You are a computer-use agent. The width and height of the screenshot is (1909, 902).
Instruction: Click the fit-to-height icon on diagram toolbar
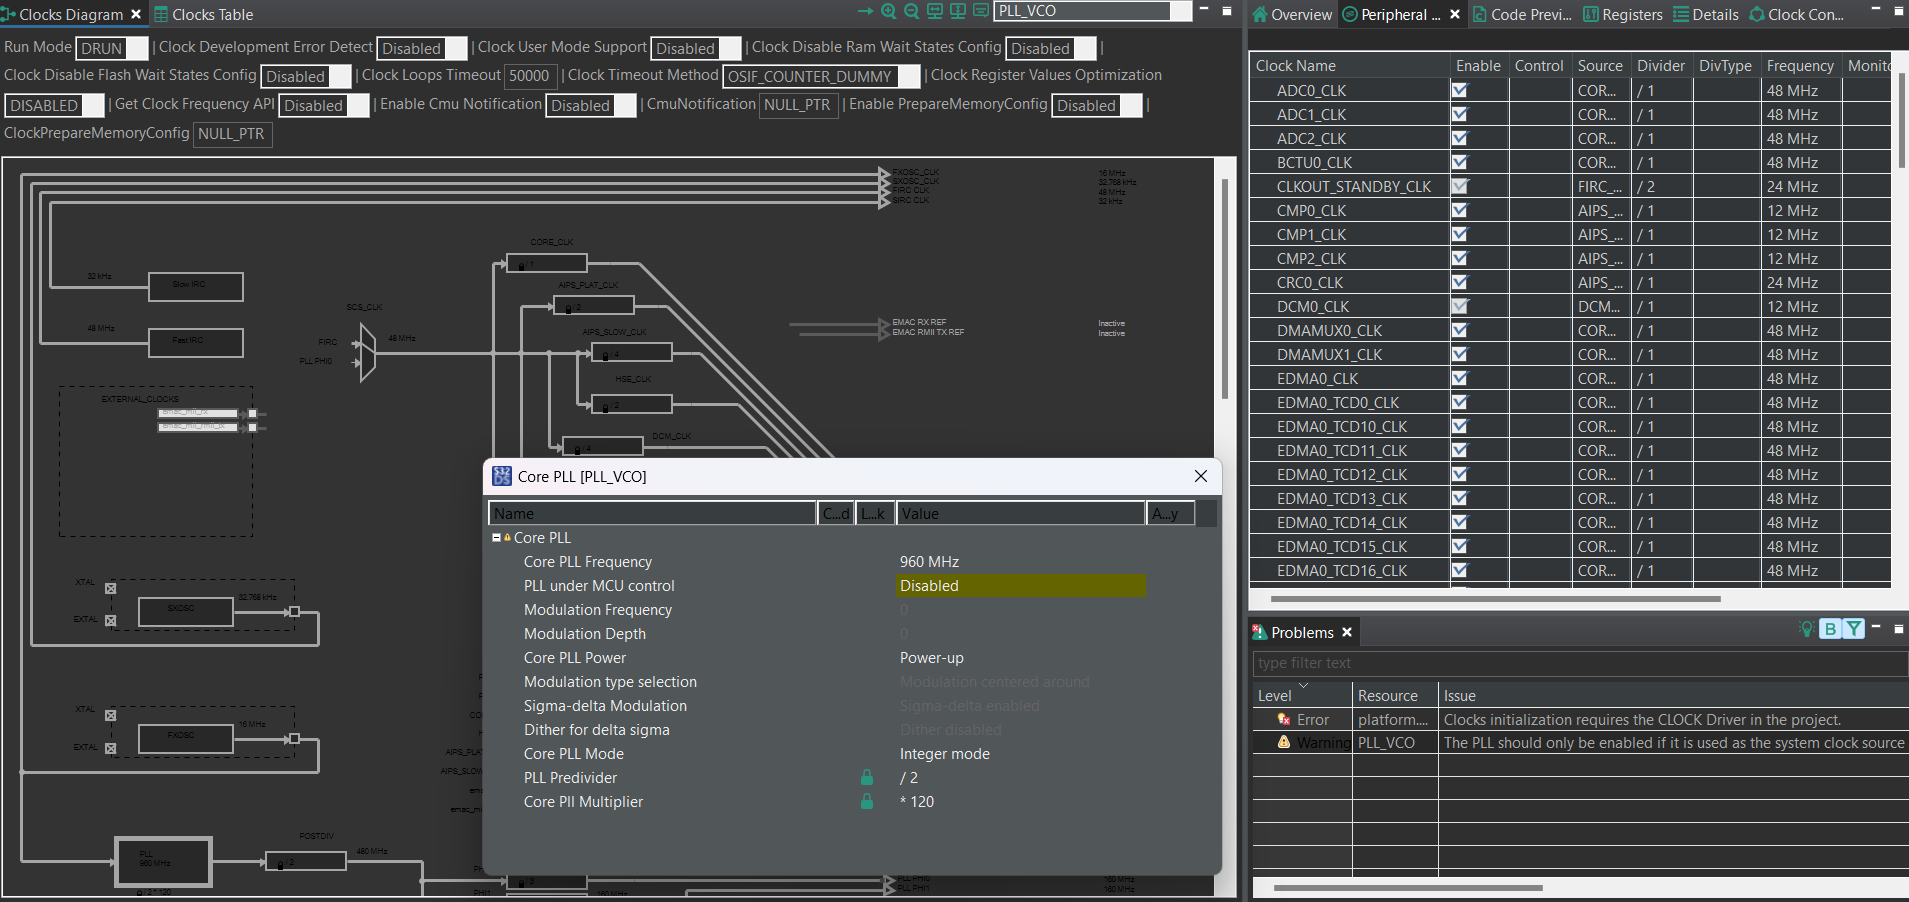[958, 11]
